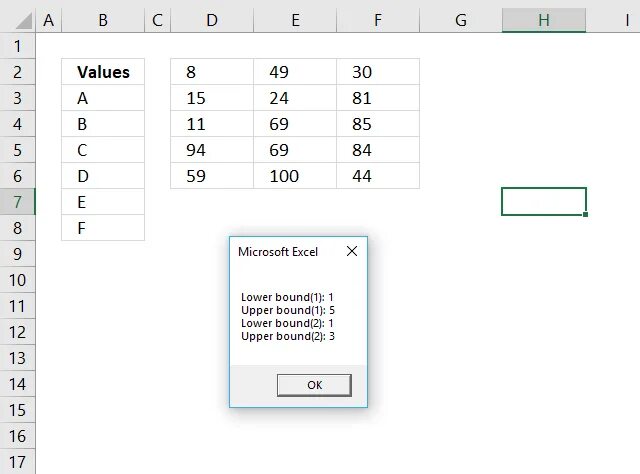The image size is (640, 474).
Task: Select cell with letter A in column B
Action: [x=103, y=98]
